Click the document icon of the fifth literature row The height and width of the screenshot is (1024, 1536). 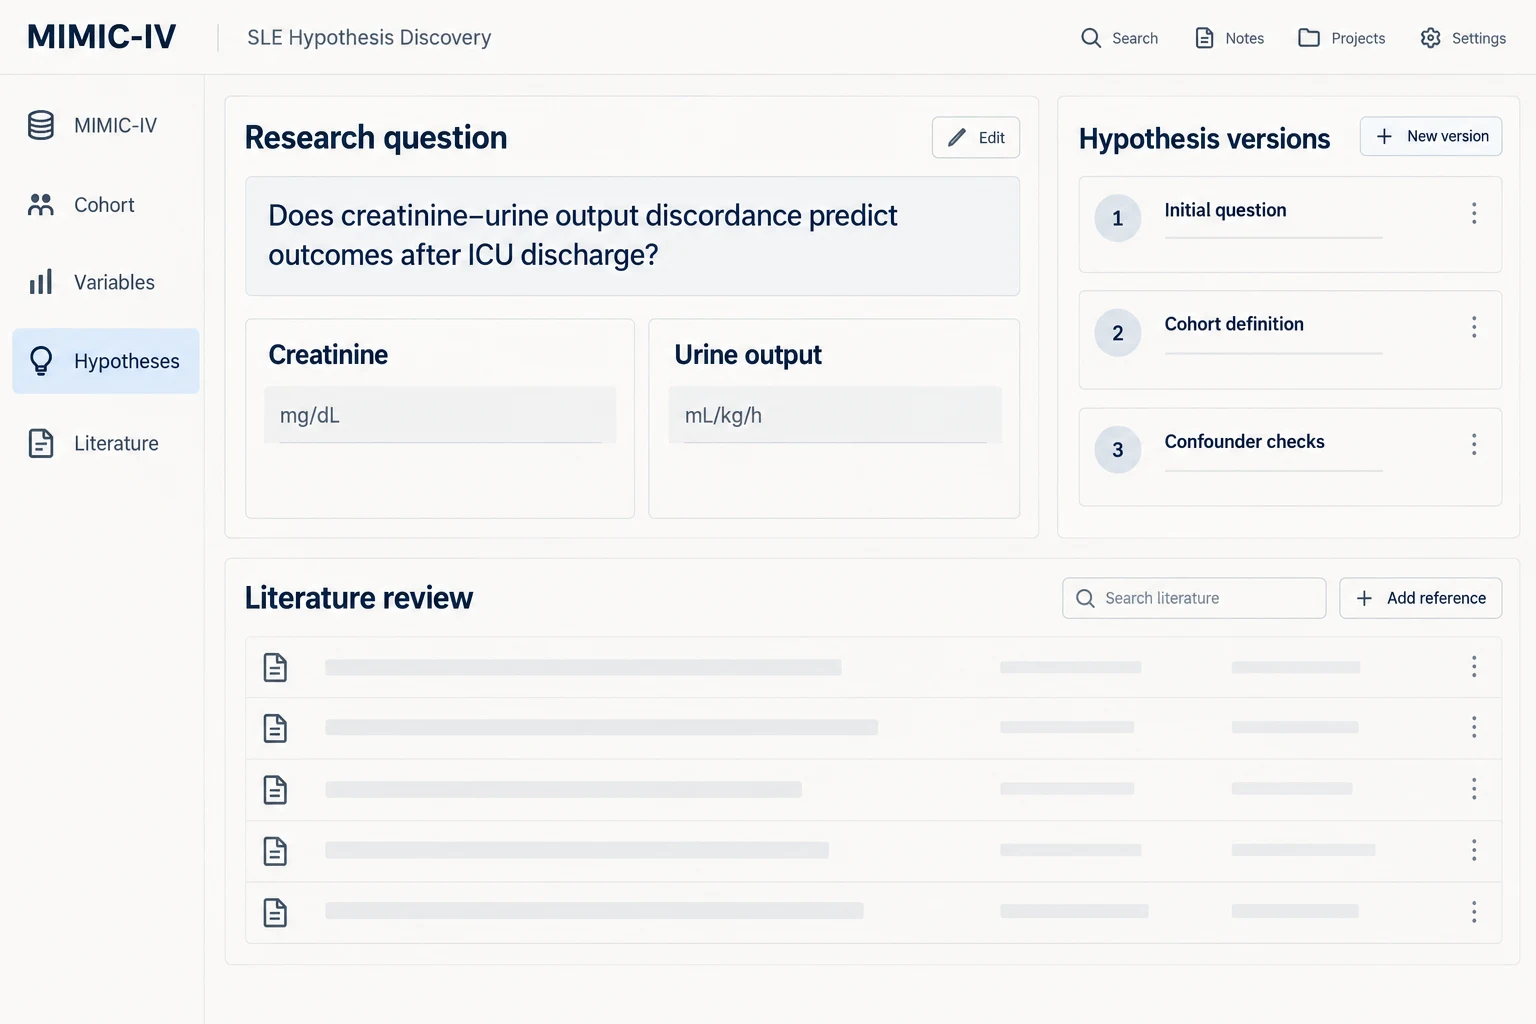[275, 912]
